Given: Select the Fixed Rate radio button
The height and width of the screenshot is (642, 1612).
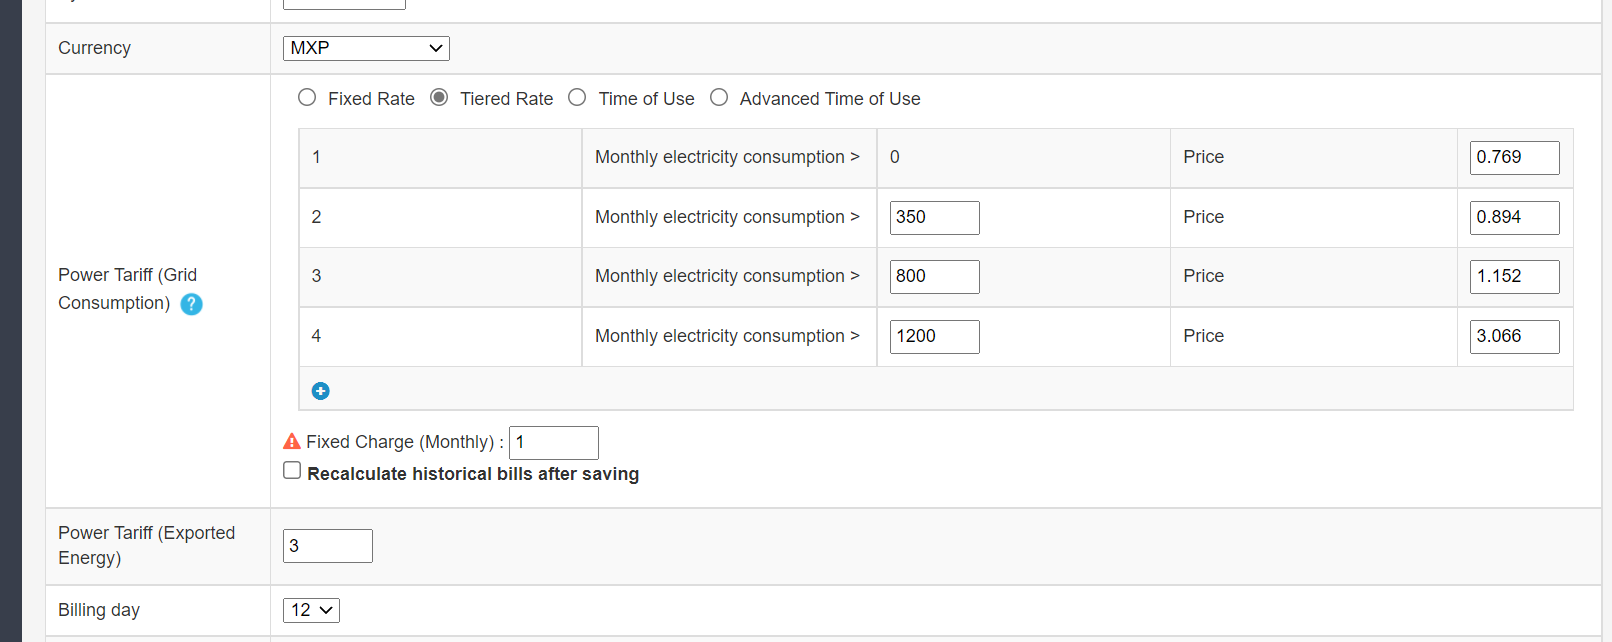Looking at the screenshot, I should pyautogui.click(x=307, y=97).
